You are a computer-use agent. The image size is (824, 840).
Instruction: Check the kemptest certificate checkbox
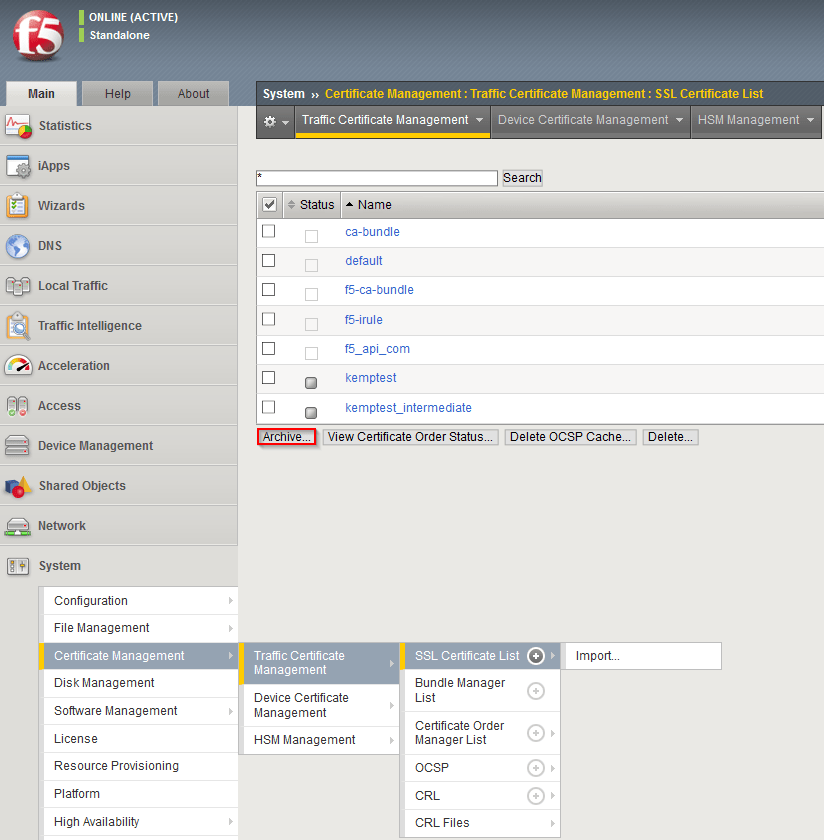point(268,378)
